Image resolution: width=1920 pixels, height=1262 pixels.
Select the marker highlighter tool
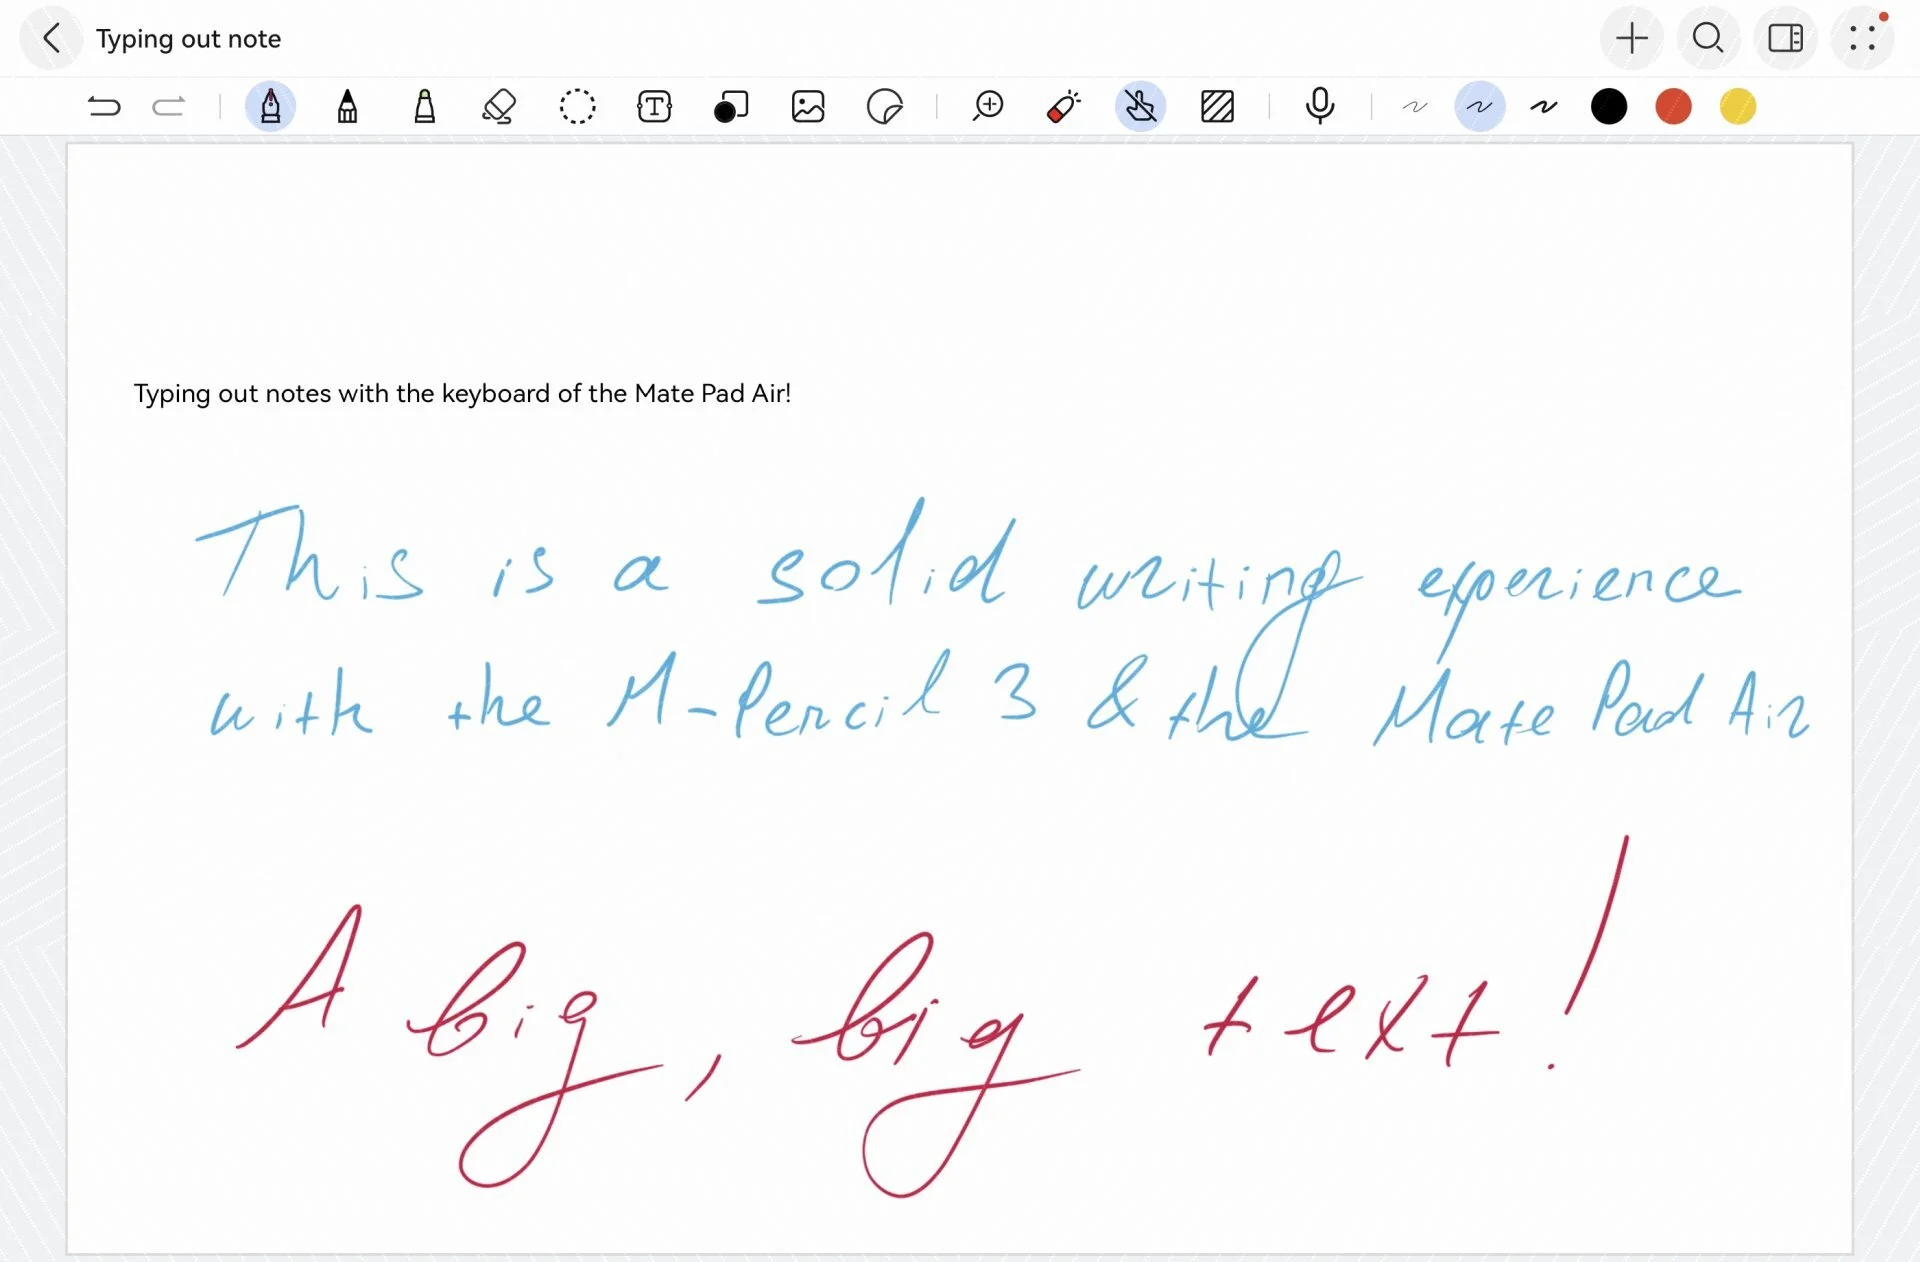(424, 106)
